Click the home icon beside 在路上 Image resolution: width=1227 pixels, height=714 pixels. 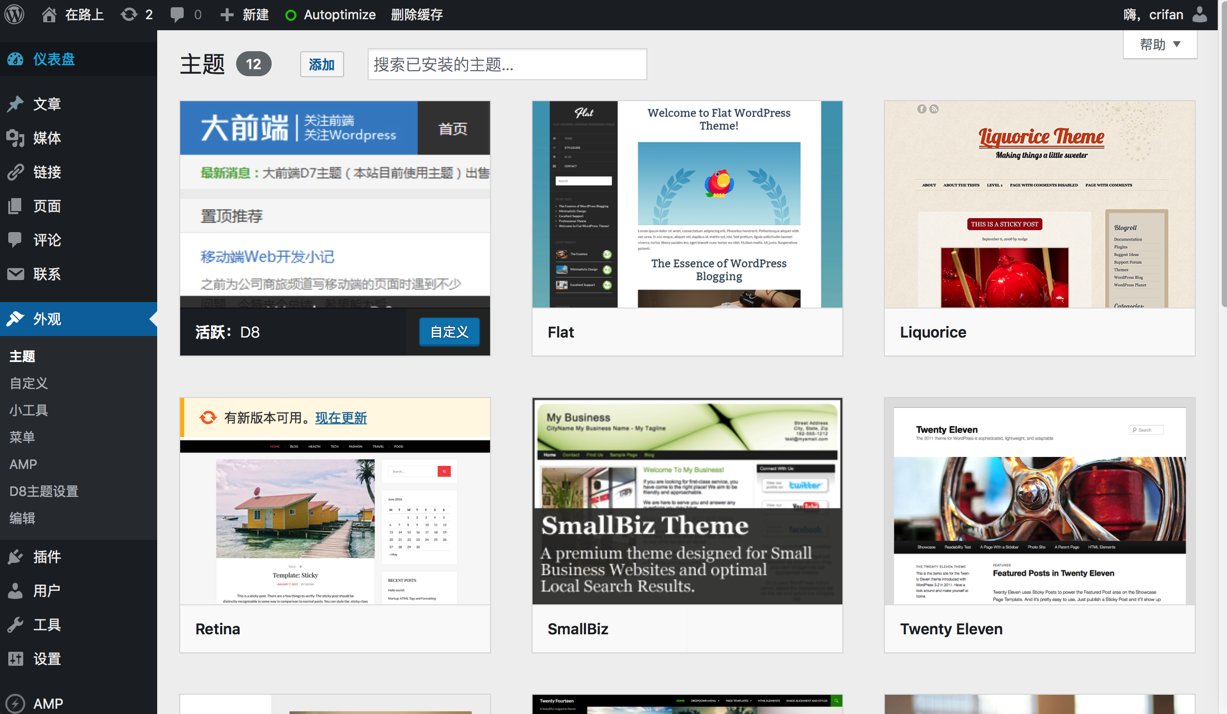click(x=48, y=14)
